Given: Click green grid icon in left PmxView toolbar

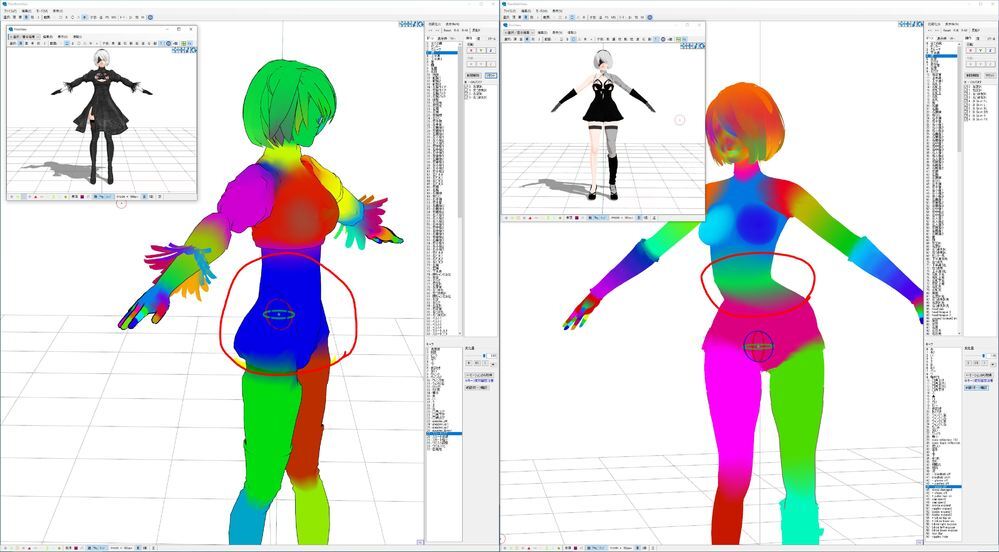Looking at the screenshot, I should pos(183,43).
